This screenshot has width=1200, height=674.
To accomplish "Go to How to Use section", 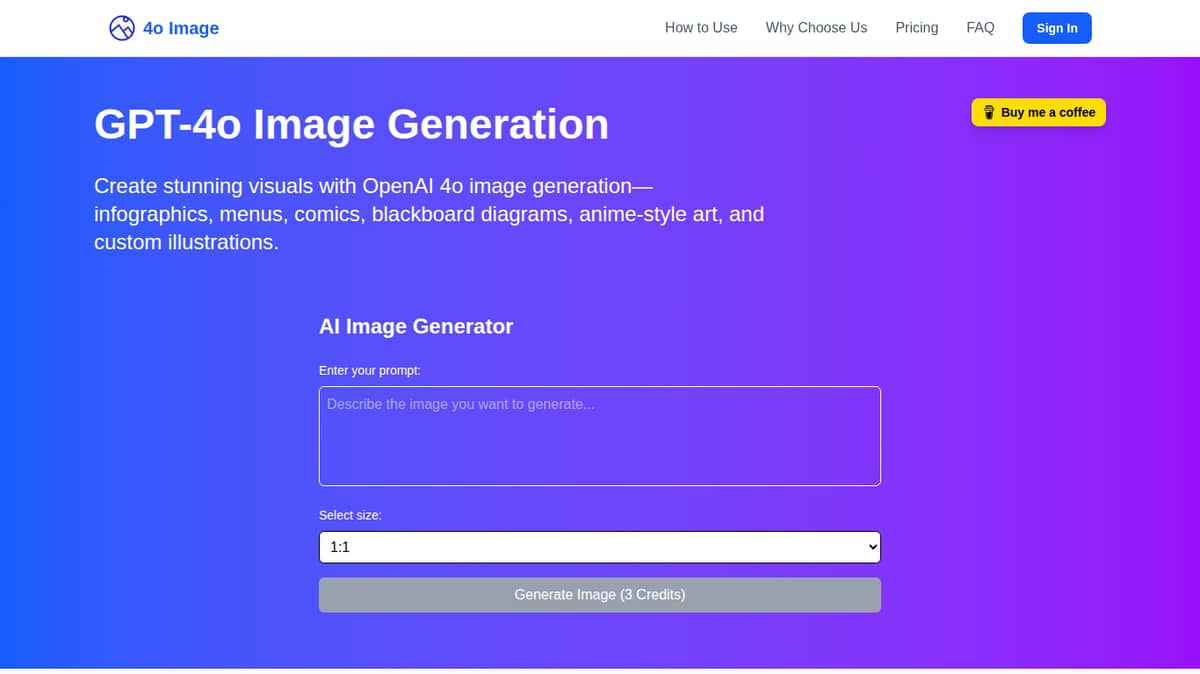I will tap(701, 28).
